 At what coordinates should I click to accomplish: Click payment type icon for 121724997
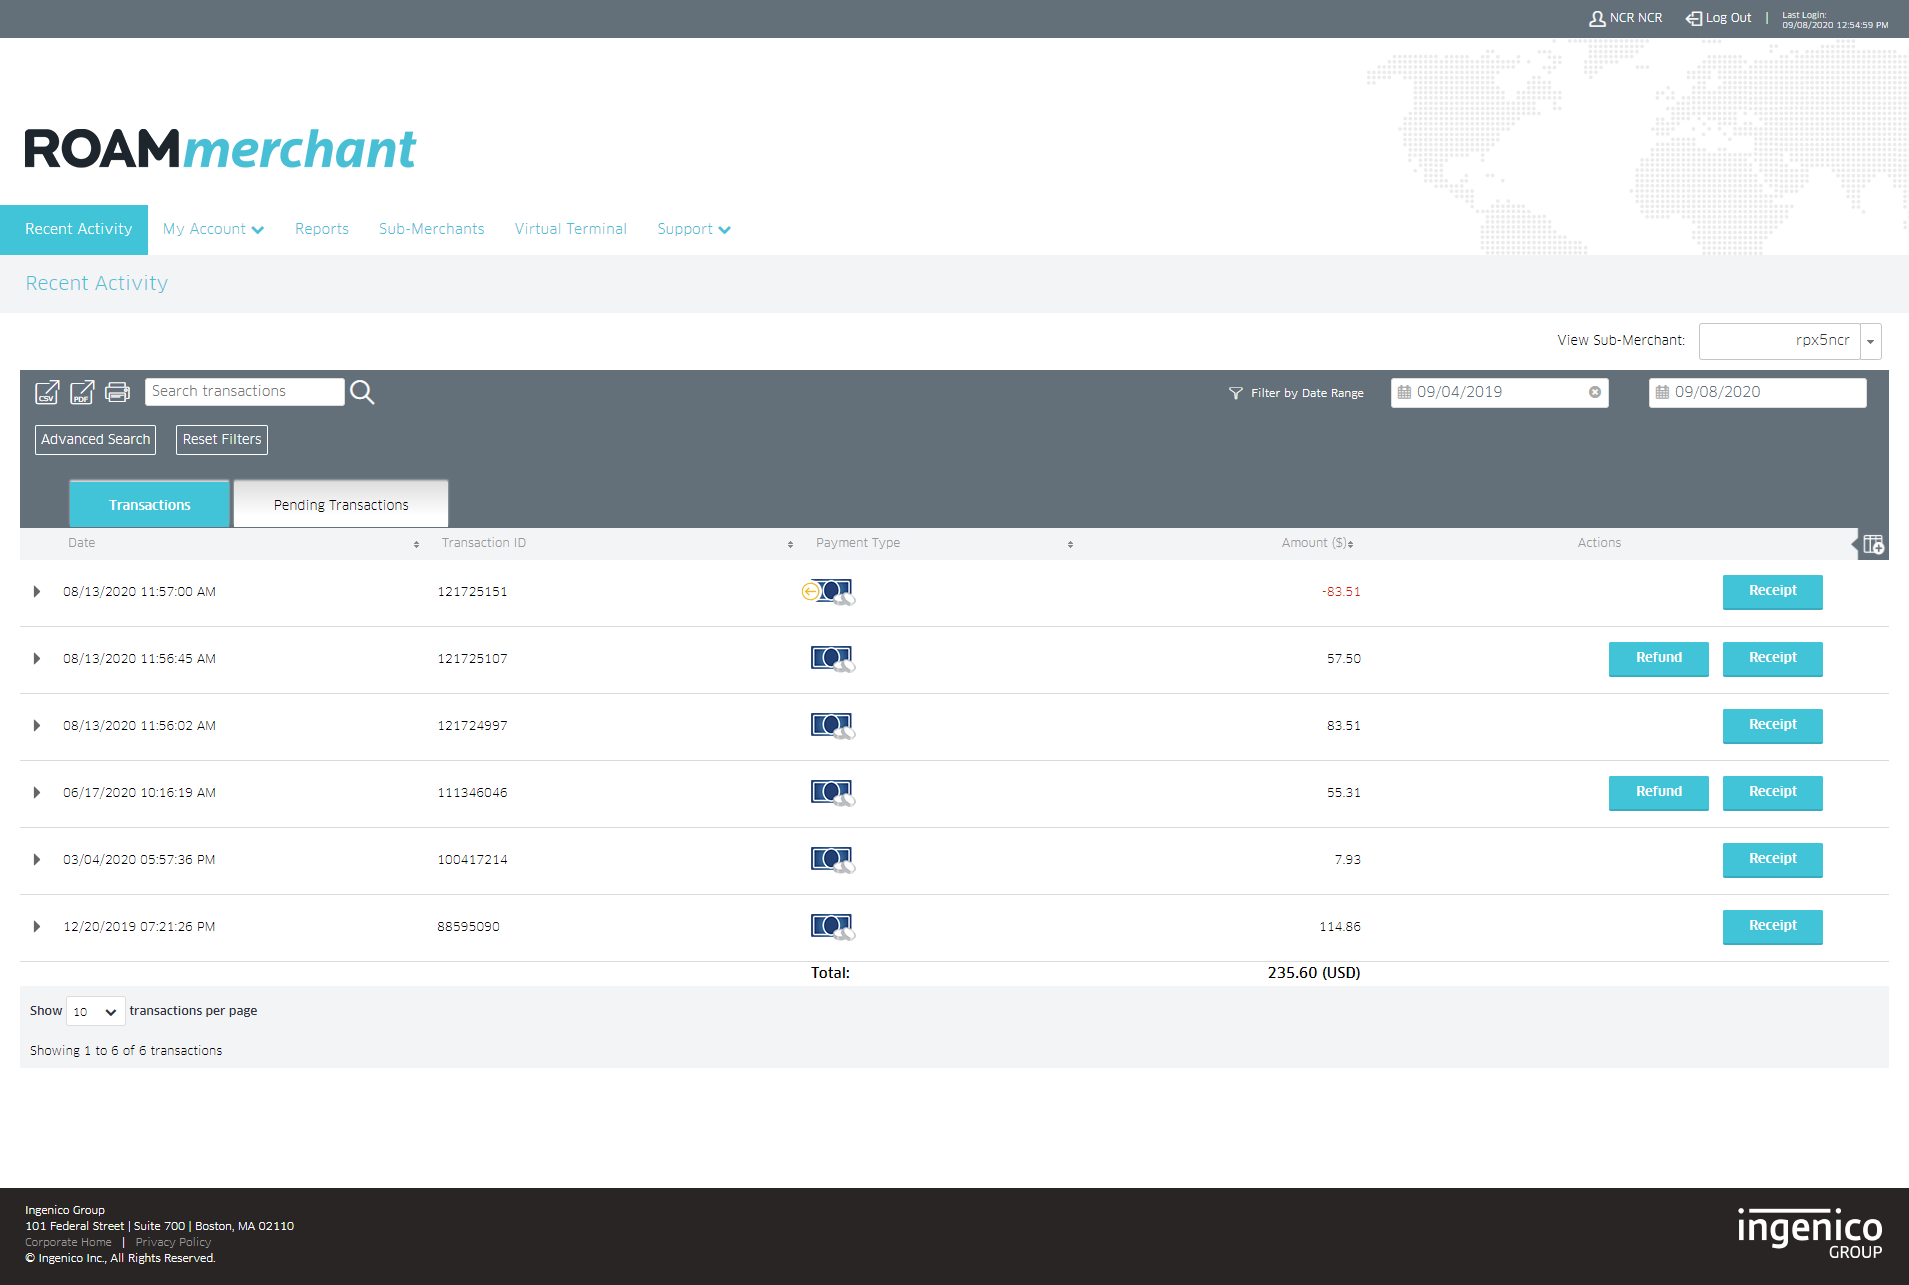click(x=832, y=726)
